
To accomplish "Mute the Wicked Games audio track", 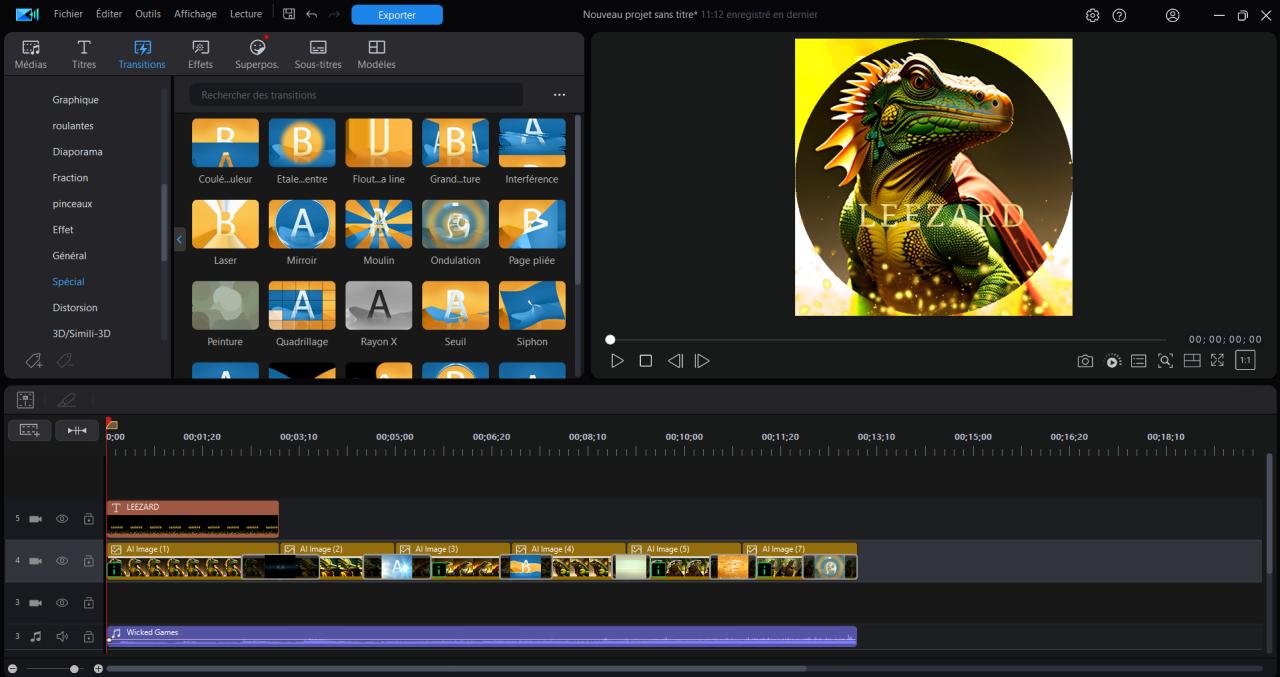I will (x=62, y=636).
